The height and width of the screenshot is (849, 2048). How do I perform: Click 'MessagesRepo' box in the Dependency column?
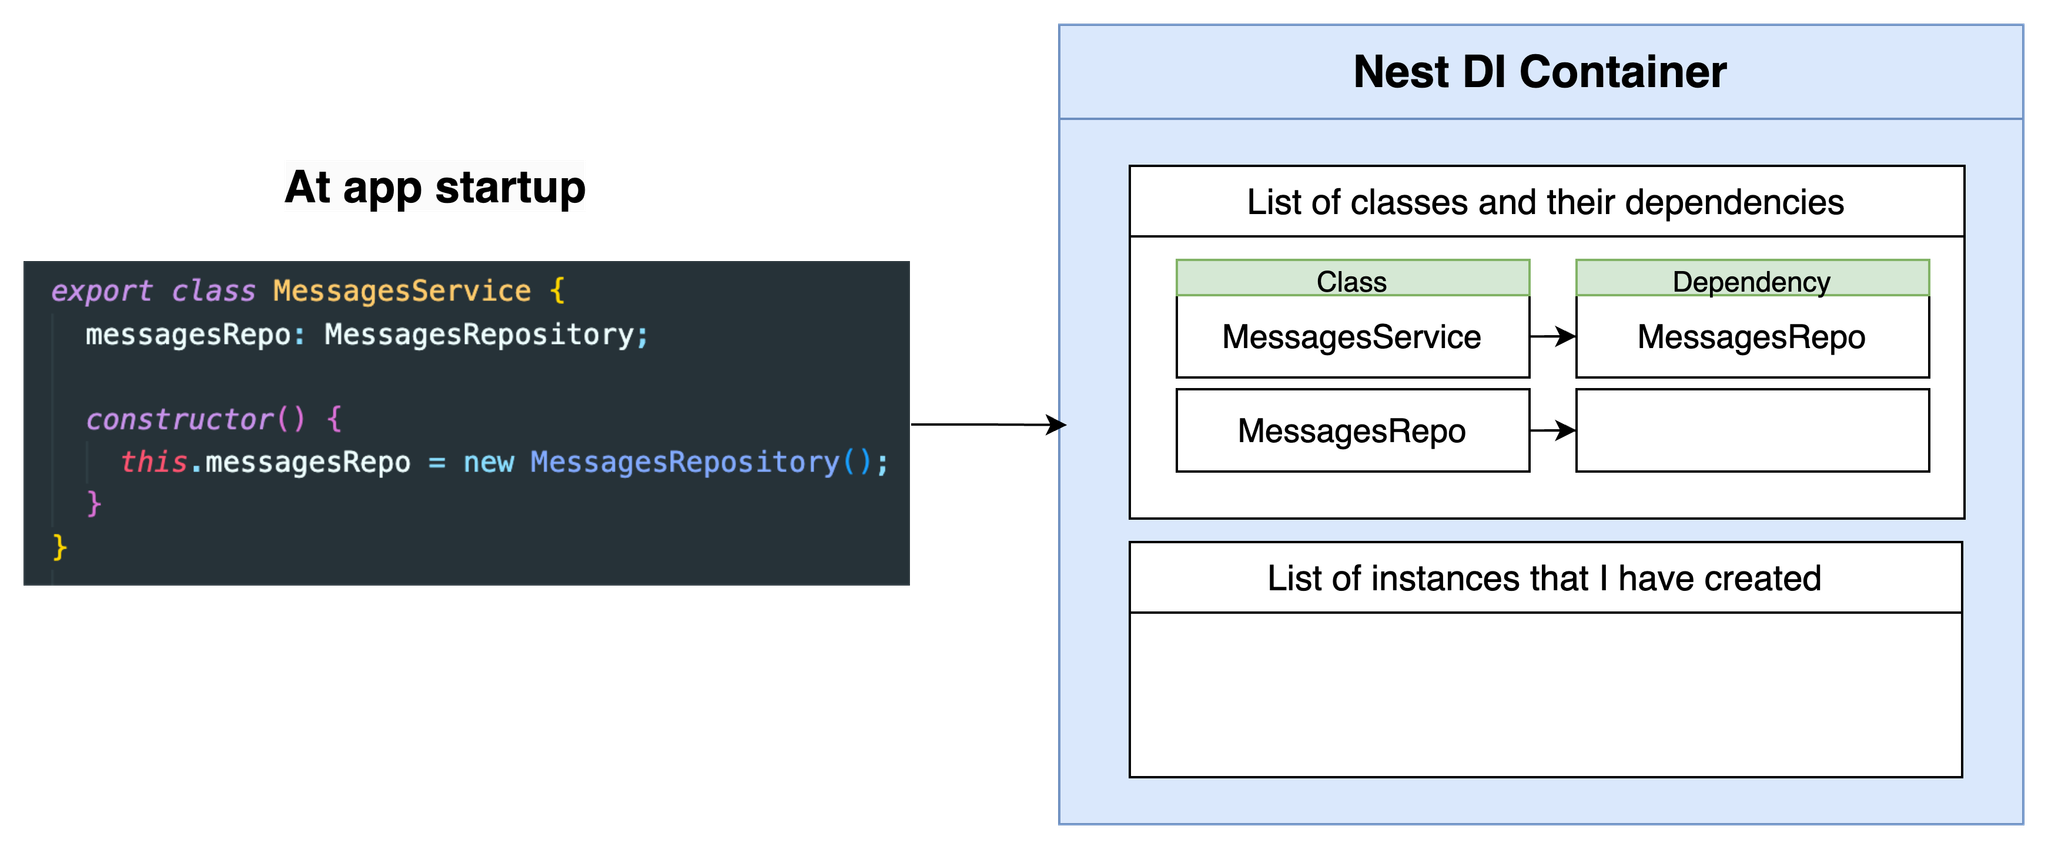pos(1752,337)
